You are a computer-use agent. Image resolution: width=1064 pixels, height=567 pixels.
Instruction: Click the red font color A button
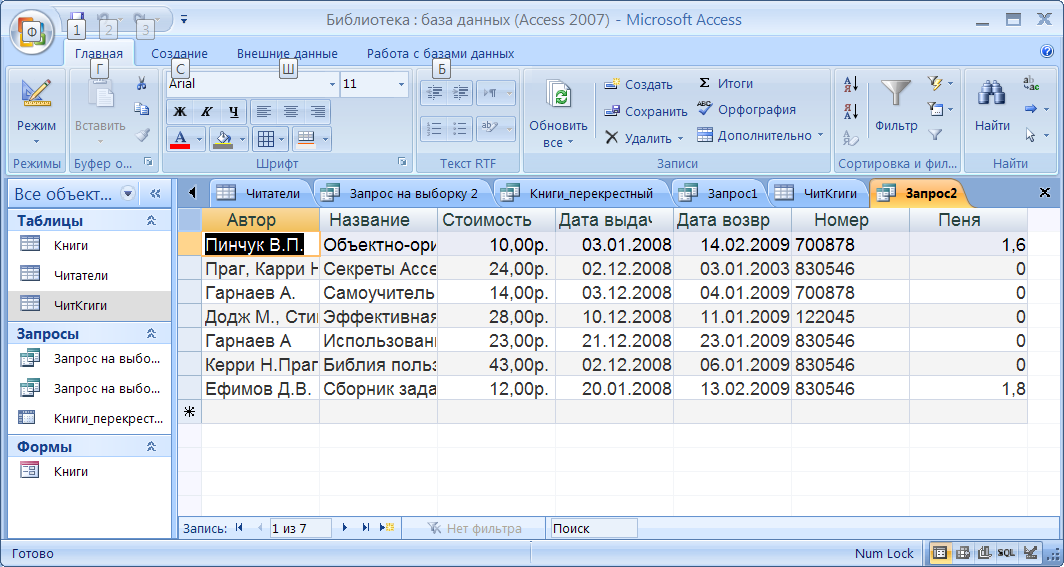click(x=180, y=139)
